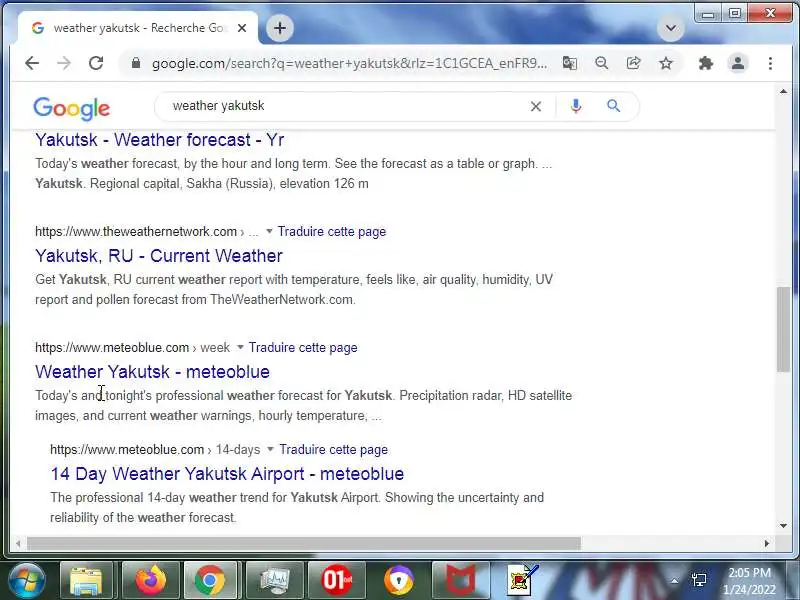Click the horizontal scrollbar thumb
The image size is (800, 600).
[x=304, y=543]
